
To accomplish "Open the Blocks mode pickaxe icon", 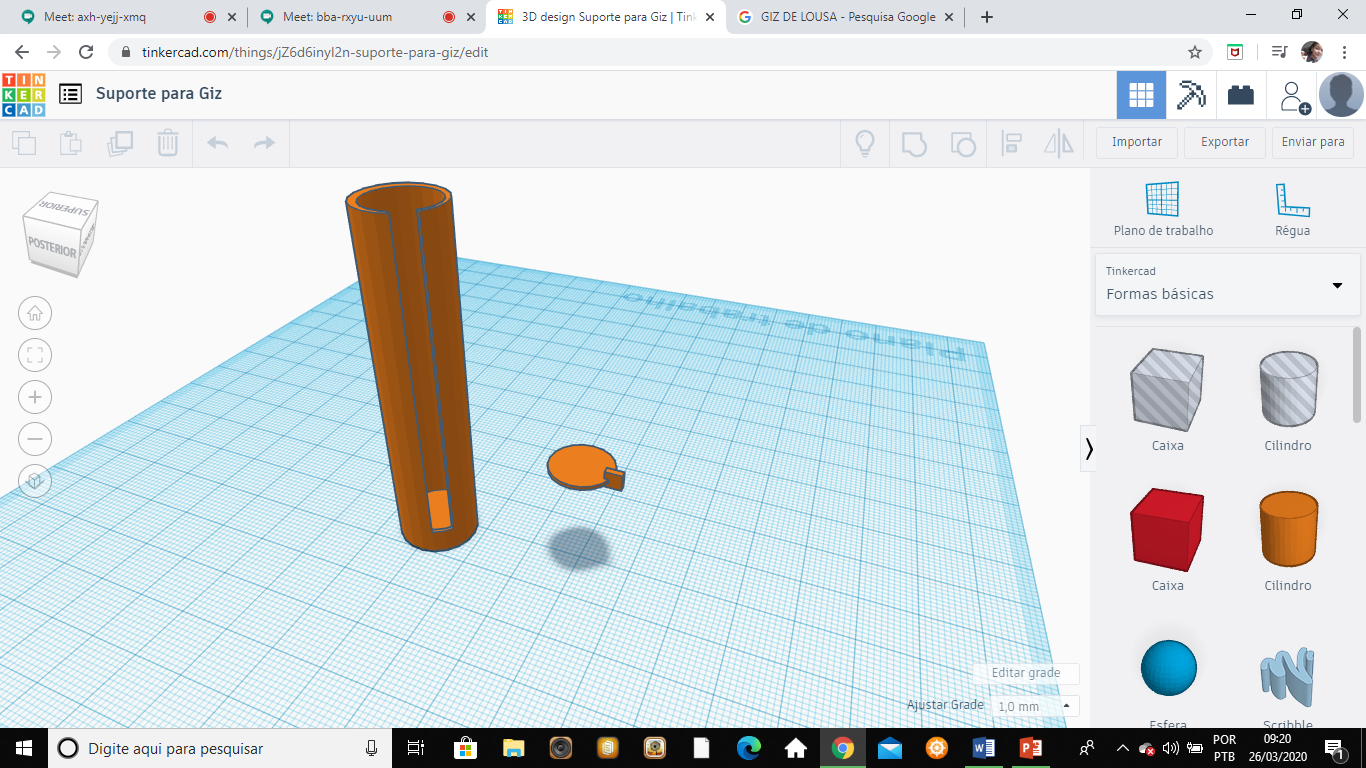I will pyautogui.click(x=1191, y=95).
